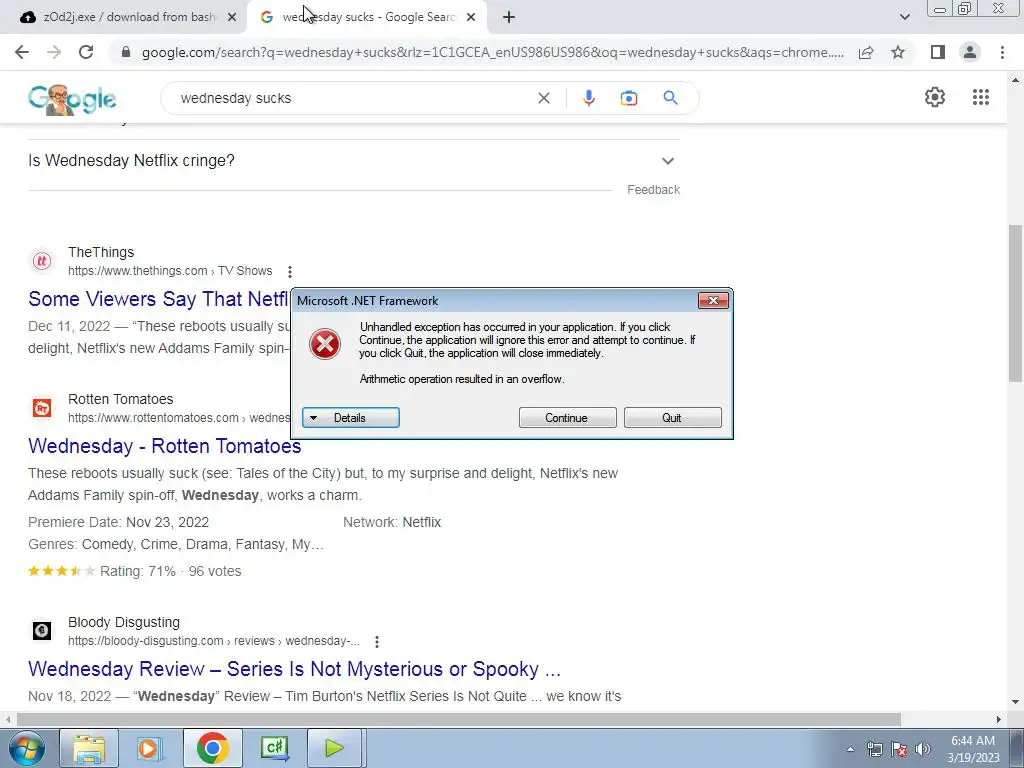Open the Windows Start menu
The width and height of the screenshot is (1024, 768).
25,748
